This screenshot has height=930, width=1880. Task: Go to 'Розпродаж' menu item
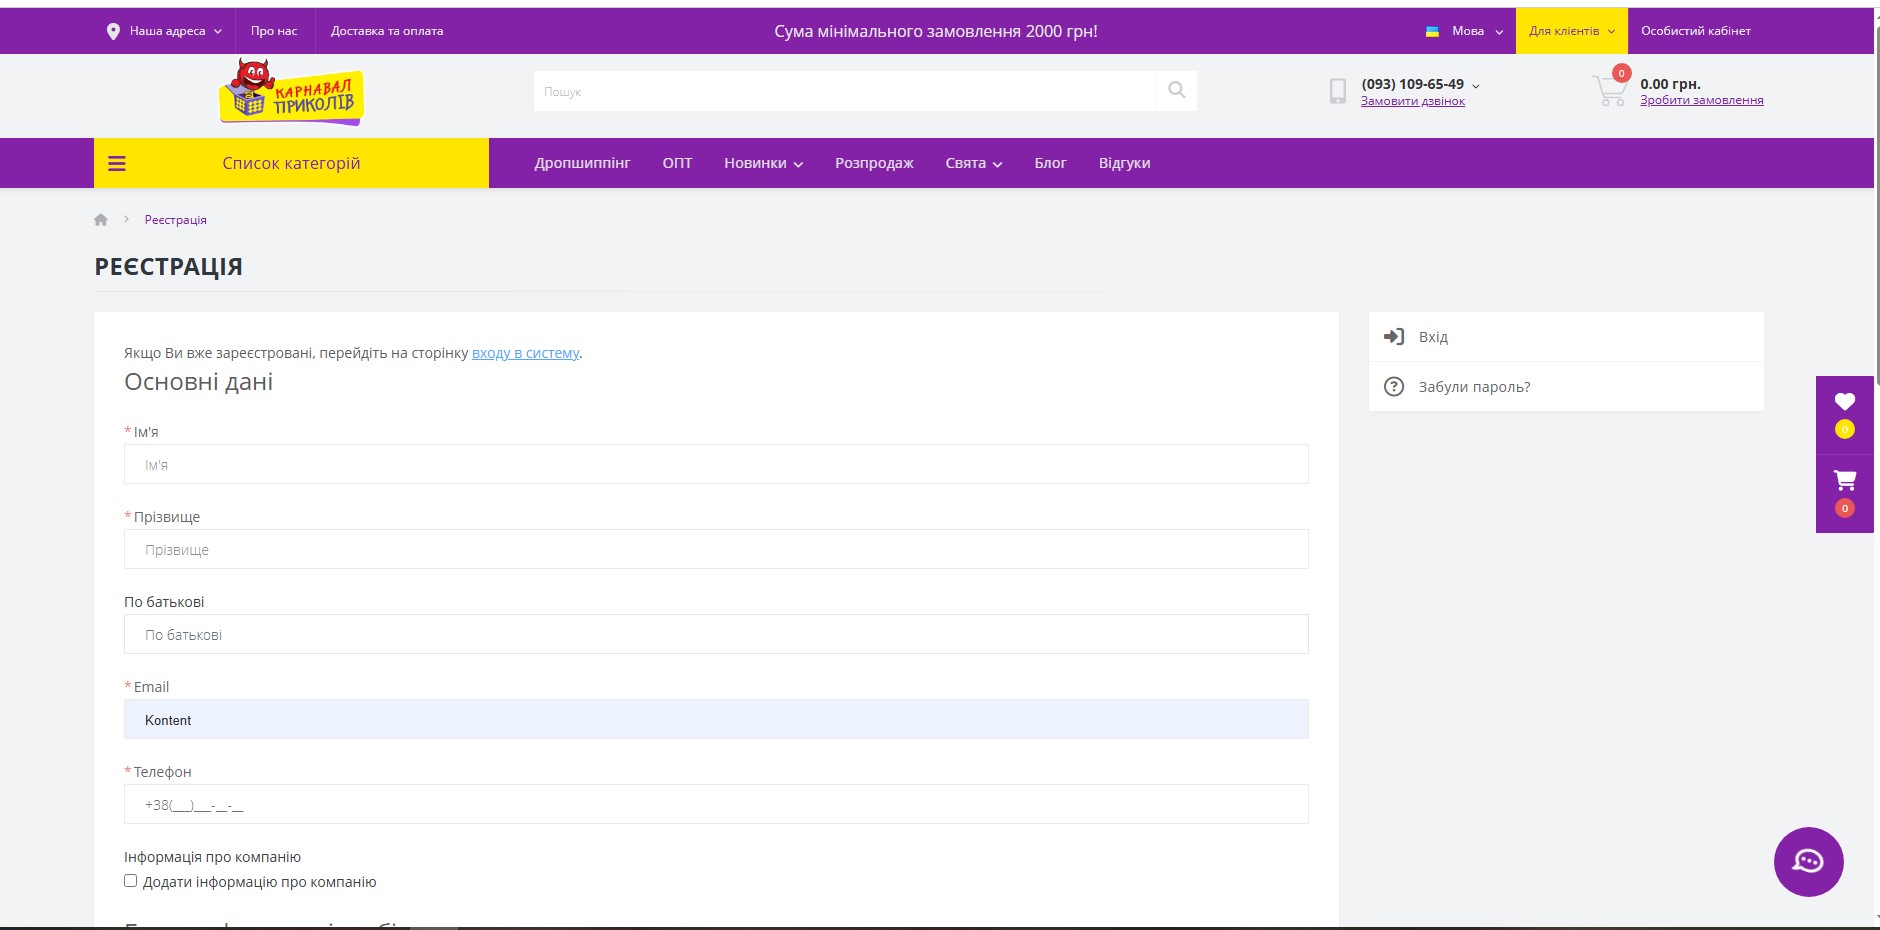[874, 163]
